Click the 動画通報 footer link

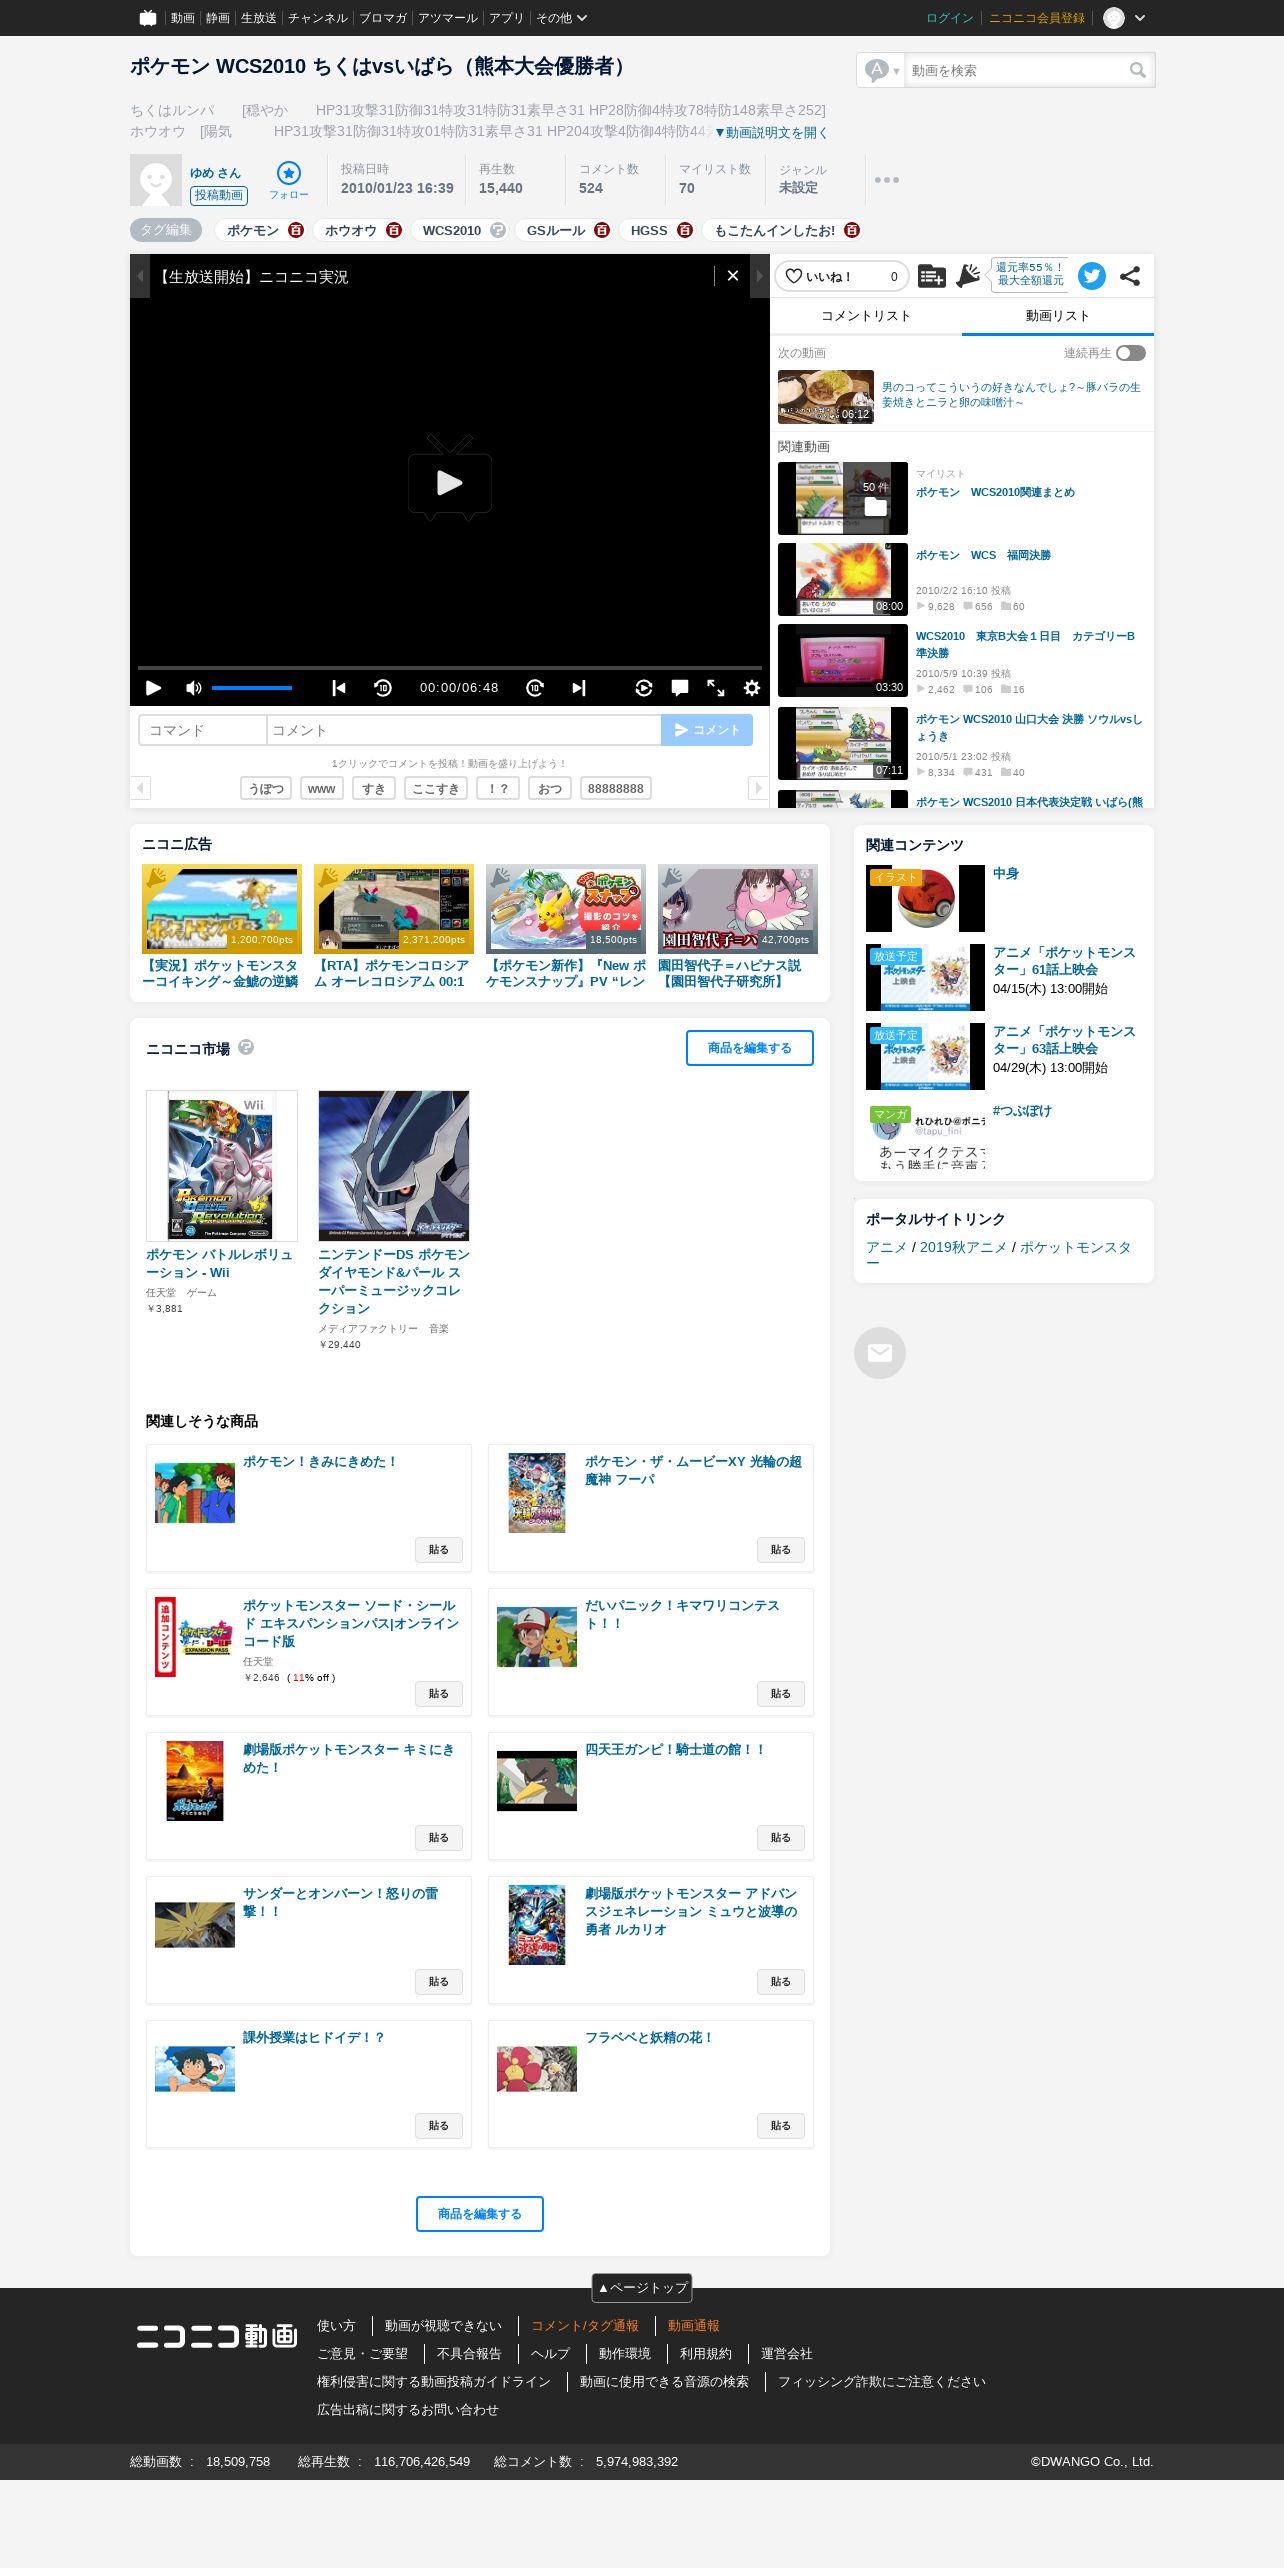[694, 2326]
